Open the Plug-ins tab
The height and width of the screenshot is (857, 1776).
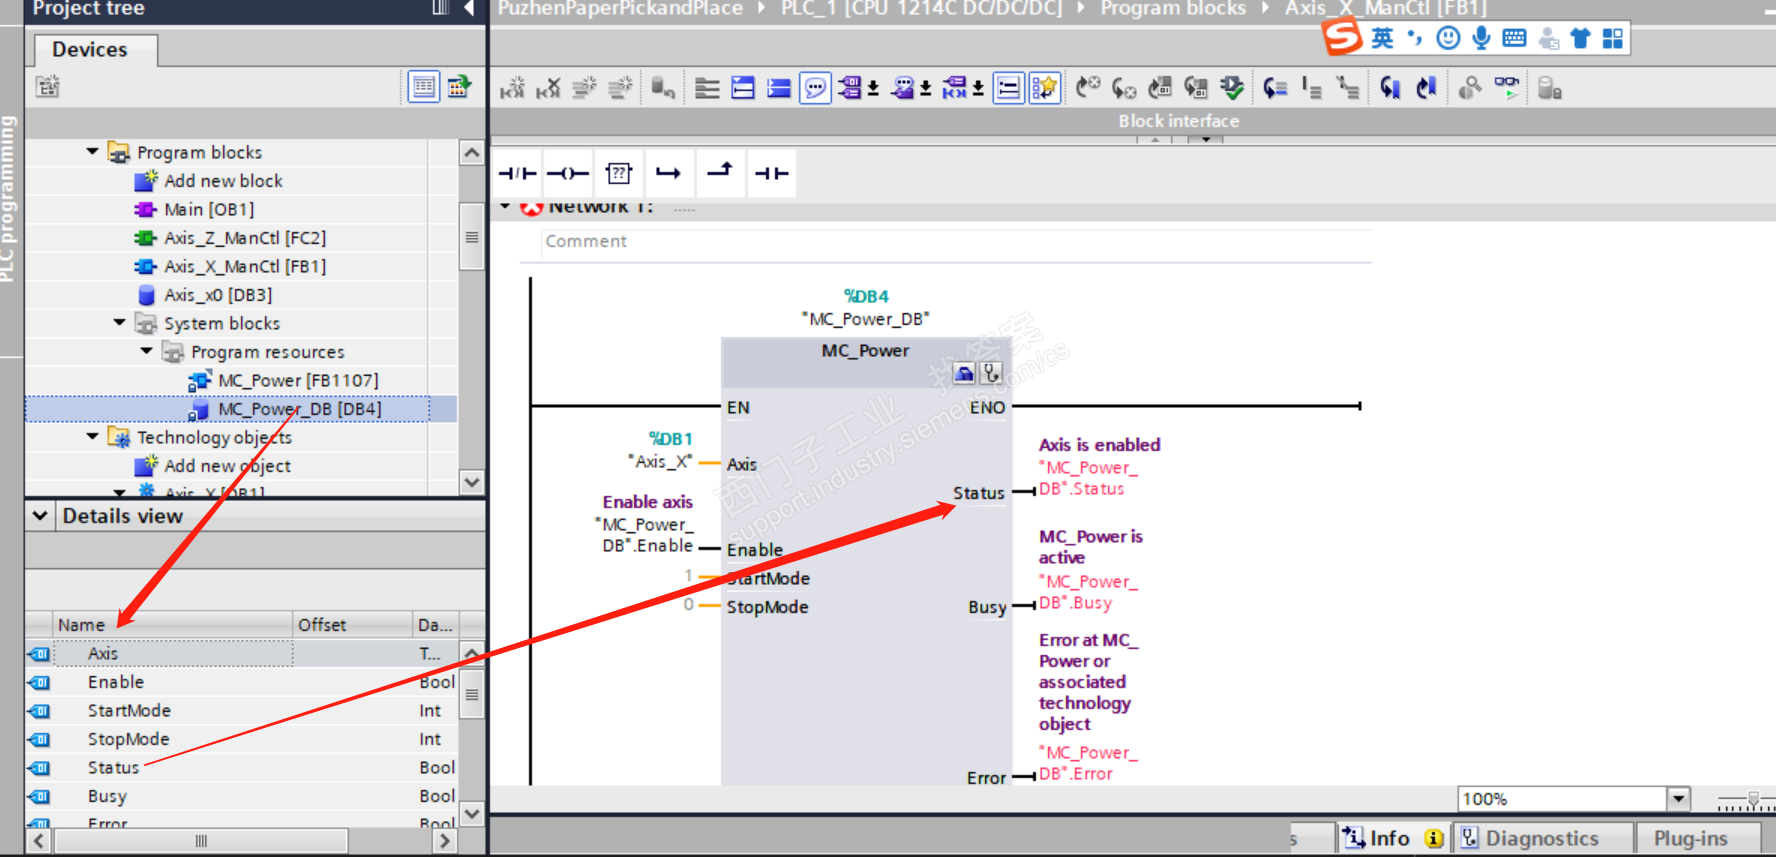(1691, 838)
